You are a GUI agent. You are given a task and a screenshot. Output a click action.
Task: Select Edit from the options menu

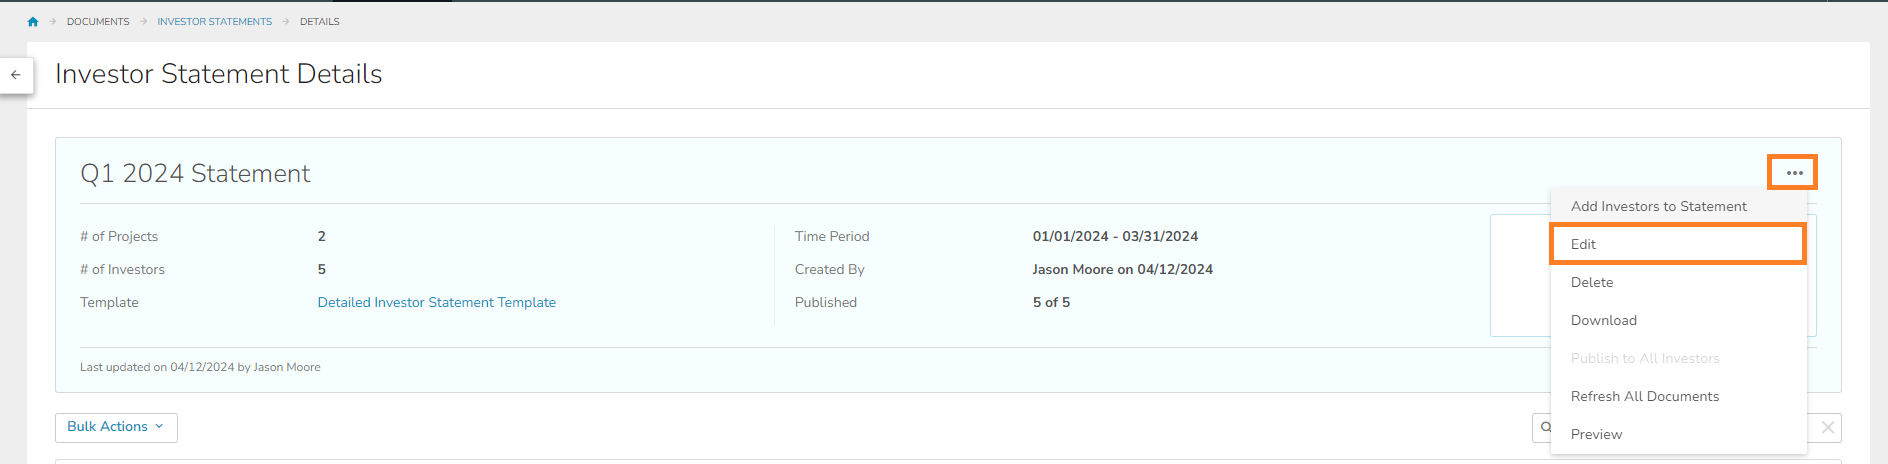click(x=1678, y=244)
